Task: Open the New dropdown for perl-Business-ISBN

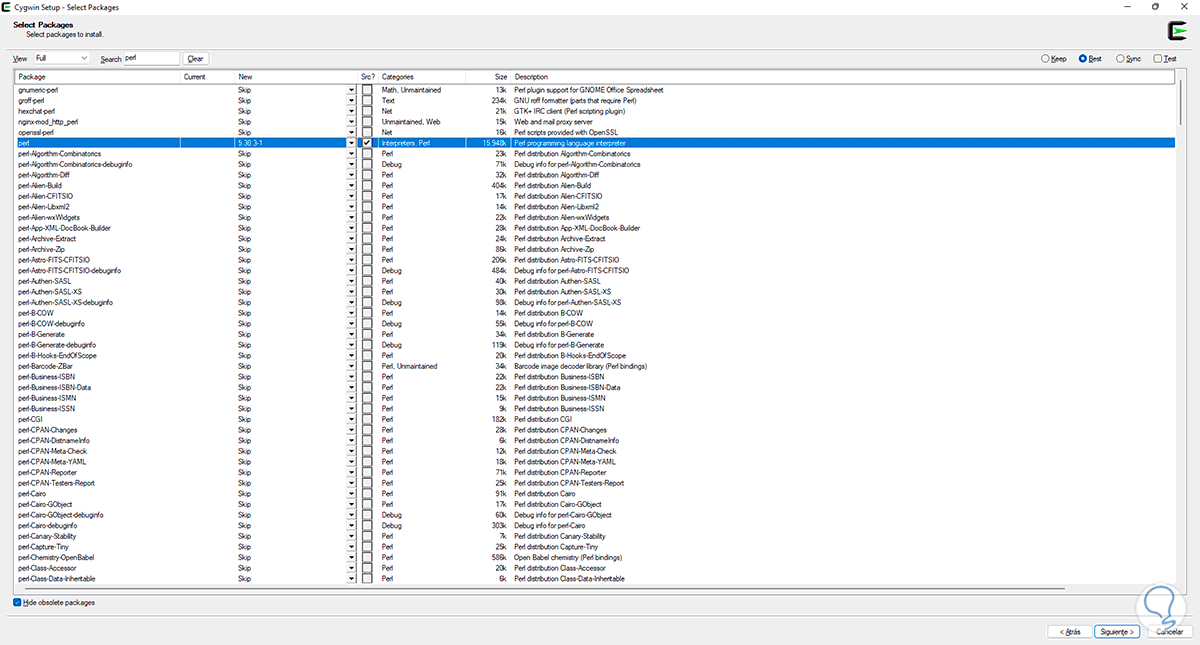Action: [x=351, y=377]
